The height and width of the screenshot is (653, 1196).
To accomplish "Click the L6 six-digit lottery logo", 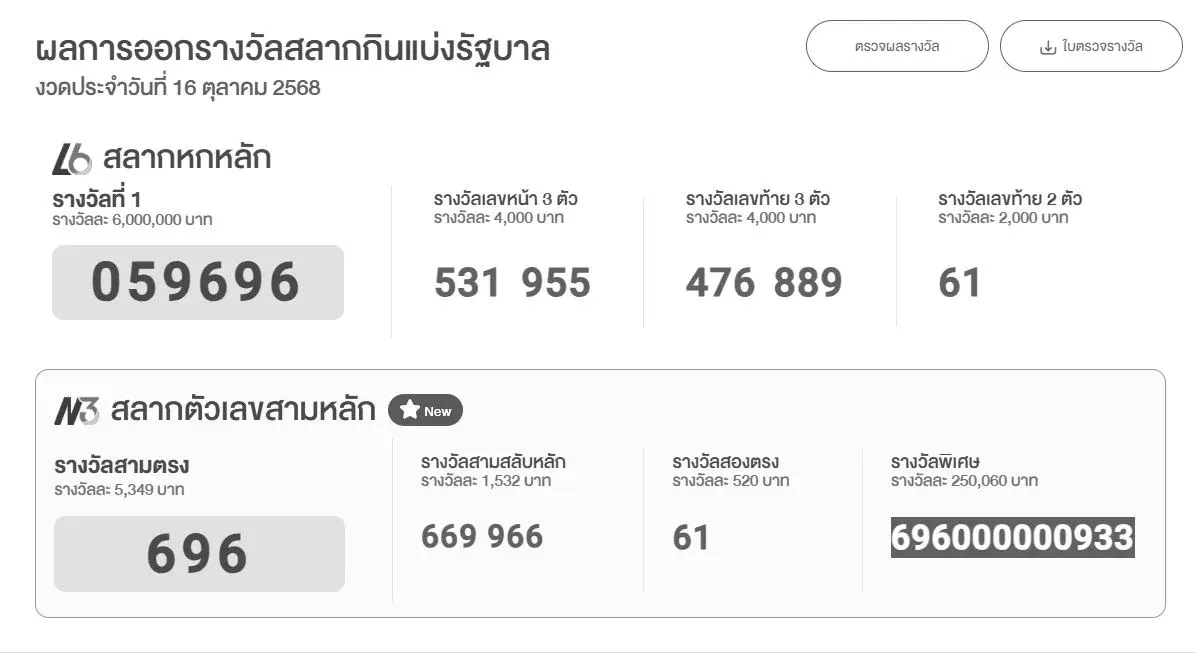I will [x=71, y=159].
